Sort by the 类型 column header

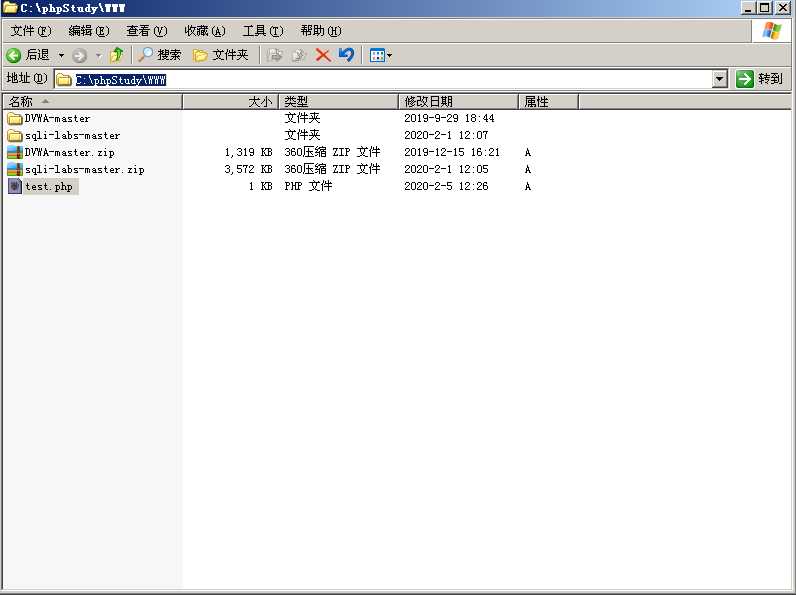[339, 102]
